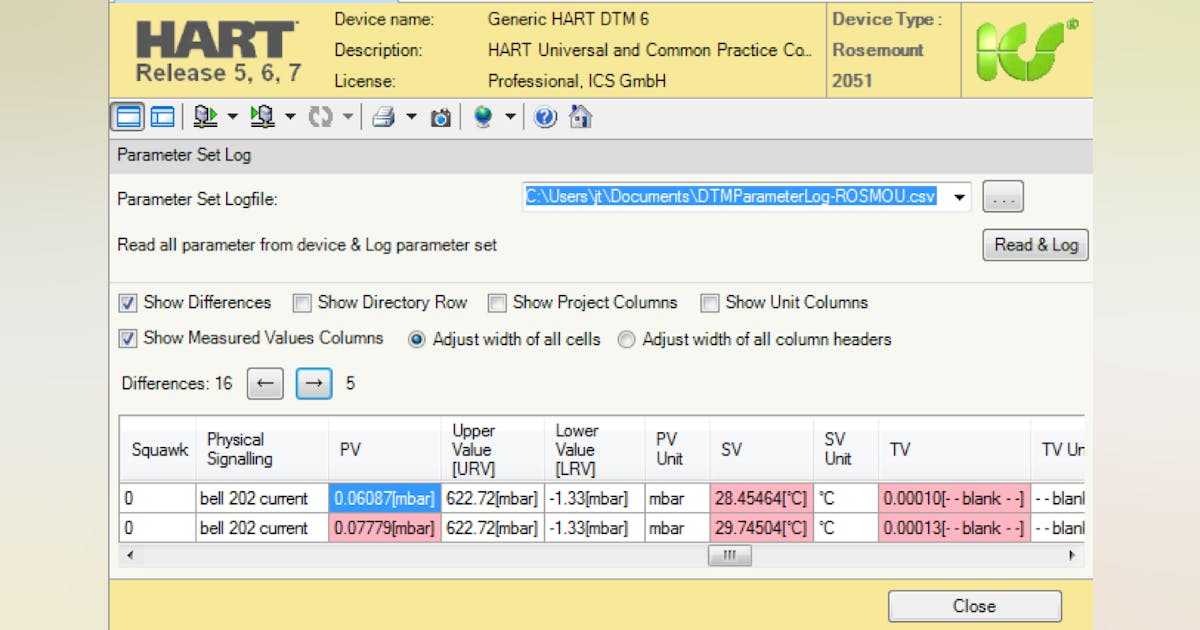The width and height of the screenshot is (1200, 630).
Task: Expand the globe icon dropdown arrow
Action: click(x=512, y=117)
